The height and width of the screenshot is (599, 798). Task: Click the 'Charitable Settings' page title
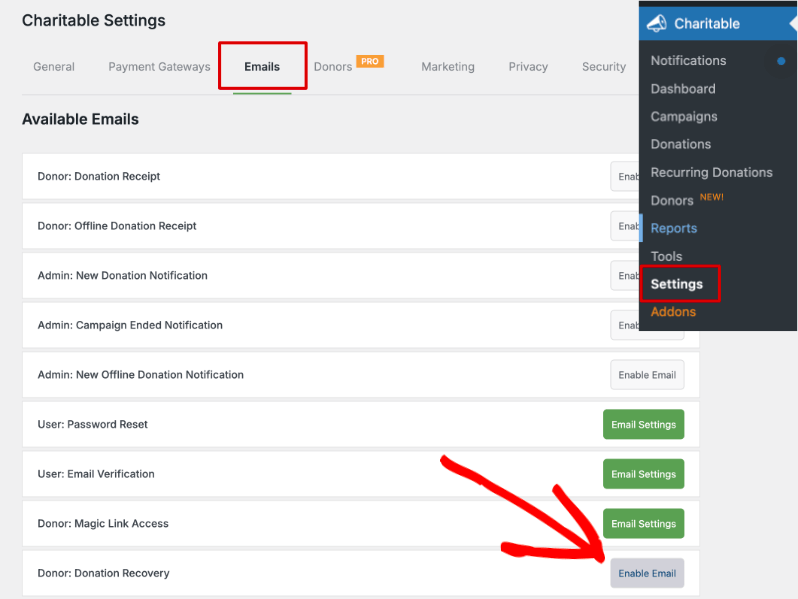point(94,20)
